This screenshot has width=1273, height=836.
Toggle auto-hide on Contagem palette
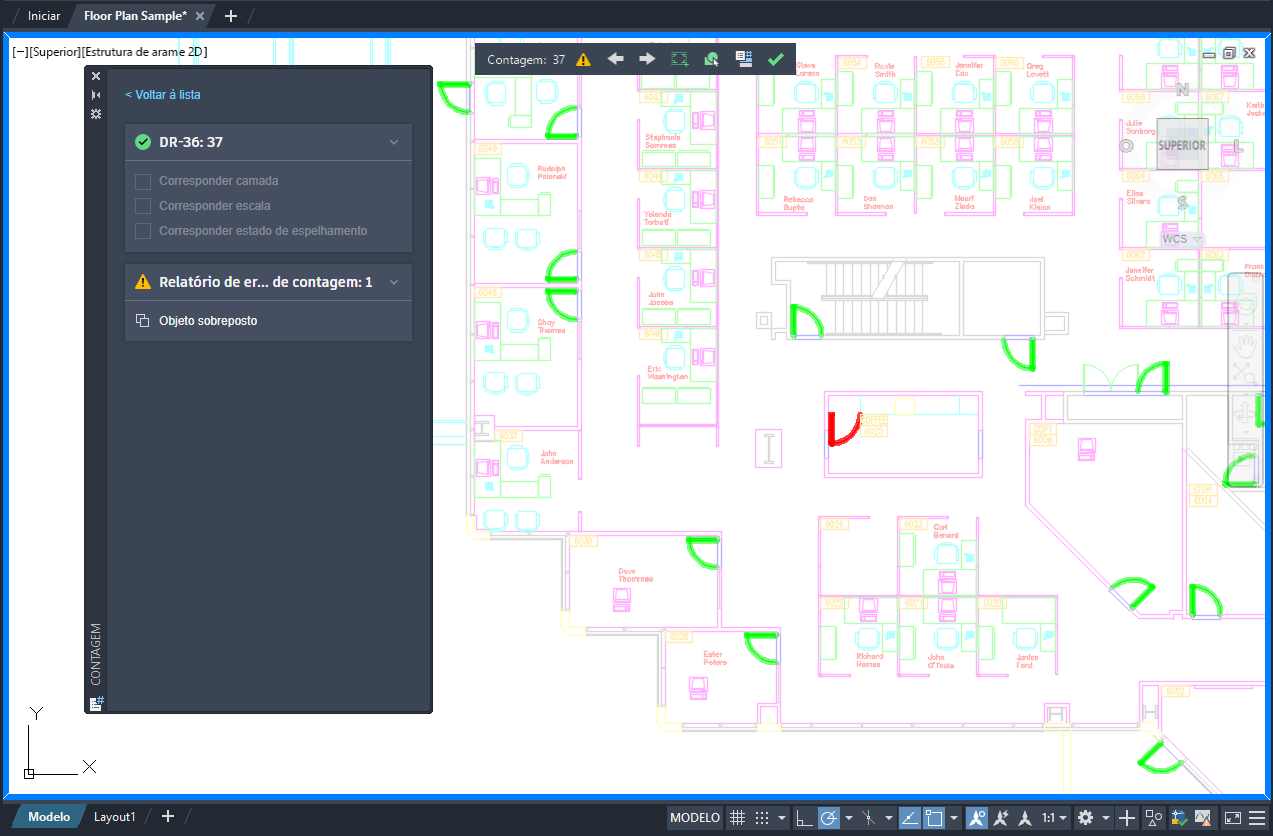(x=96, y=95)
